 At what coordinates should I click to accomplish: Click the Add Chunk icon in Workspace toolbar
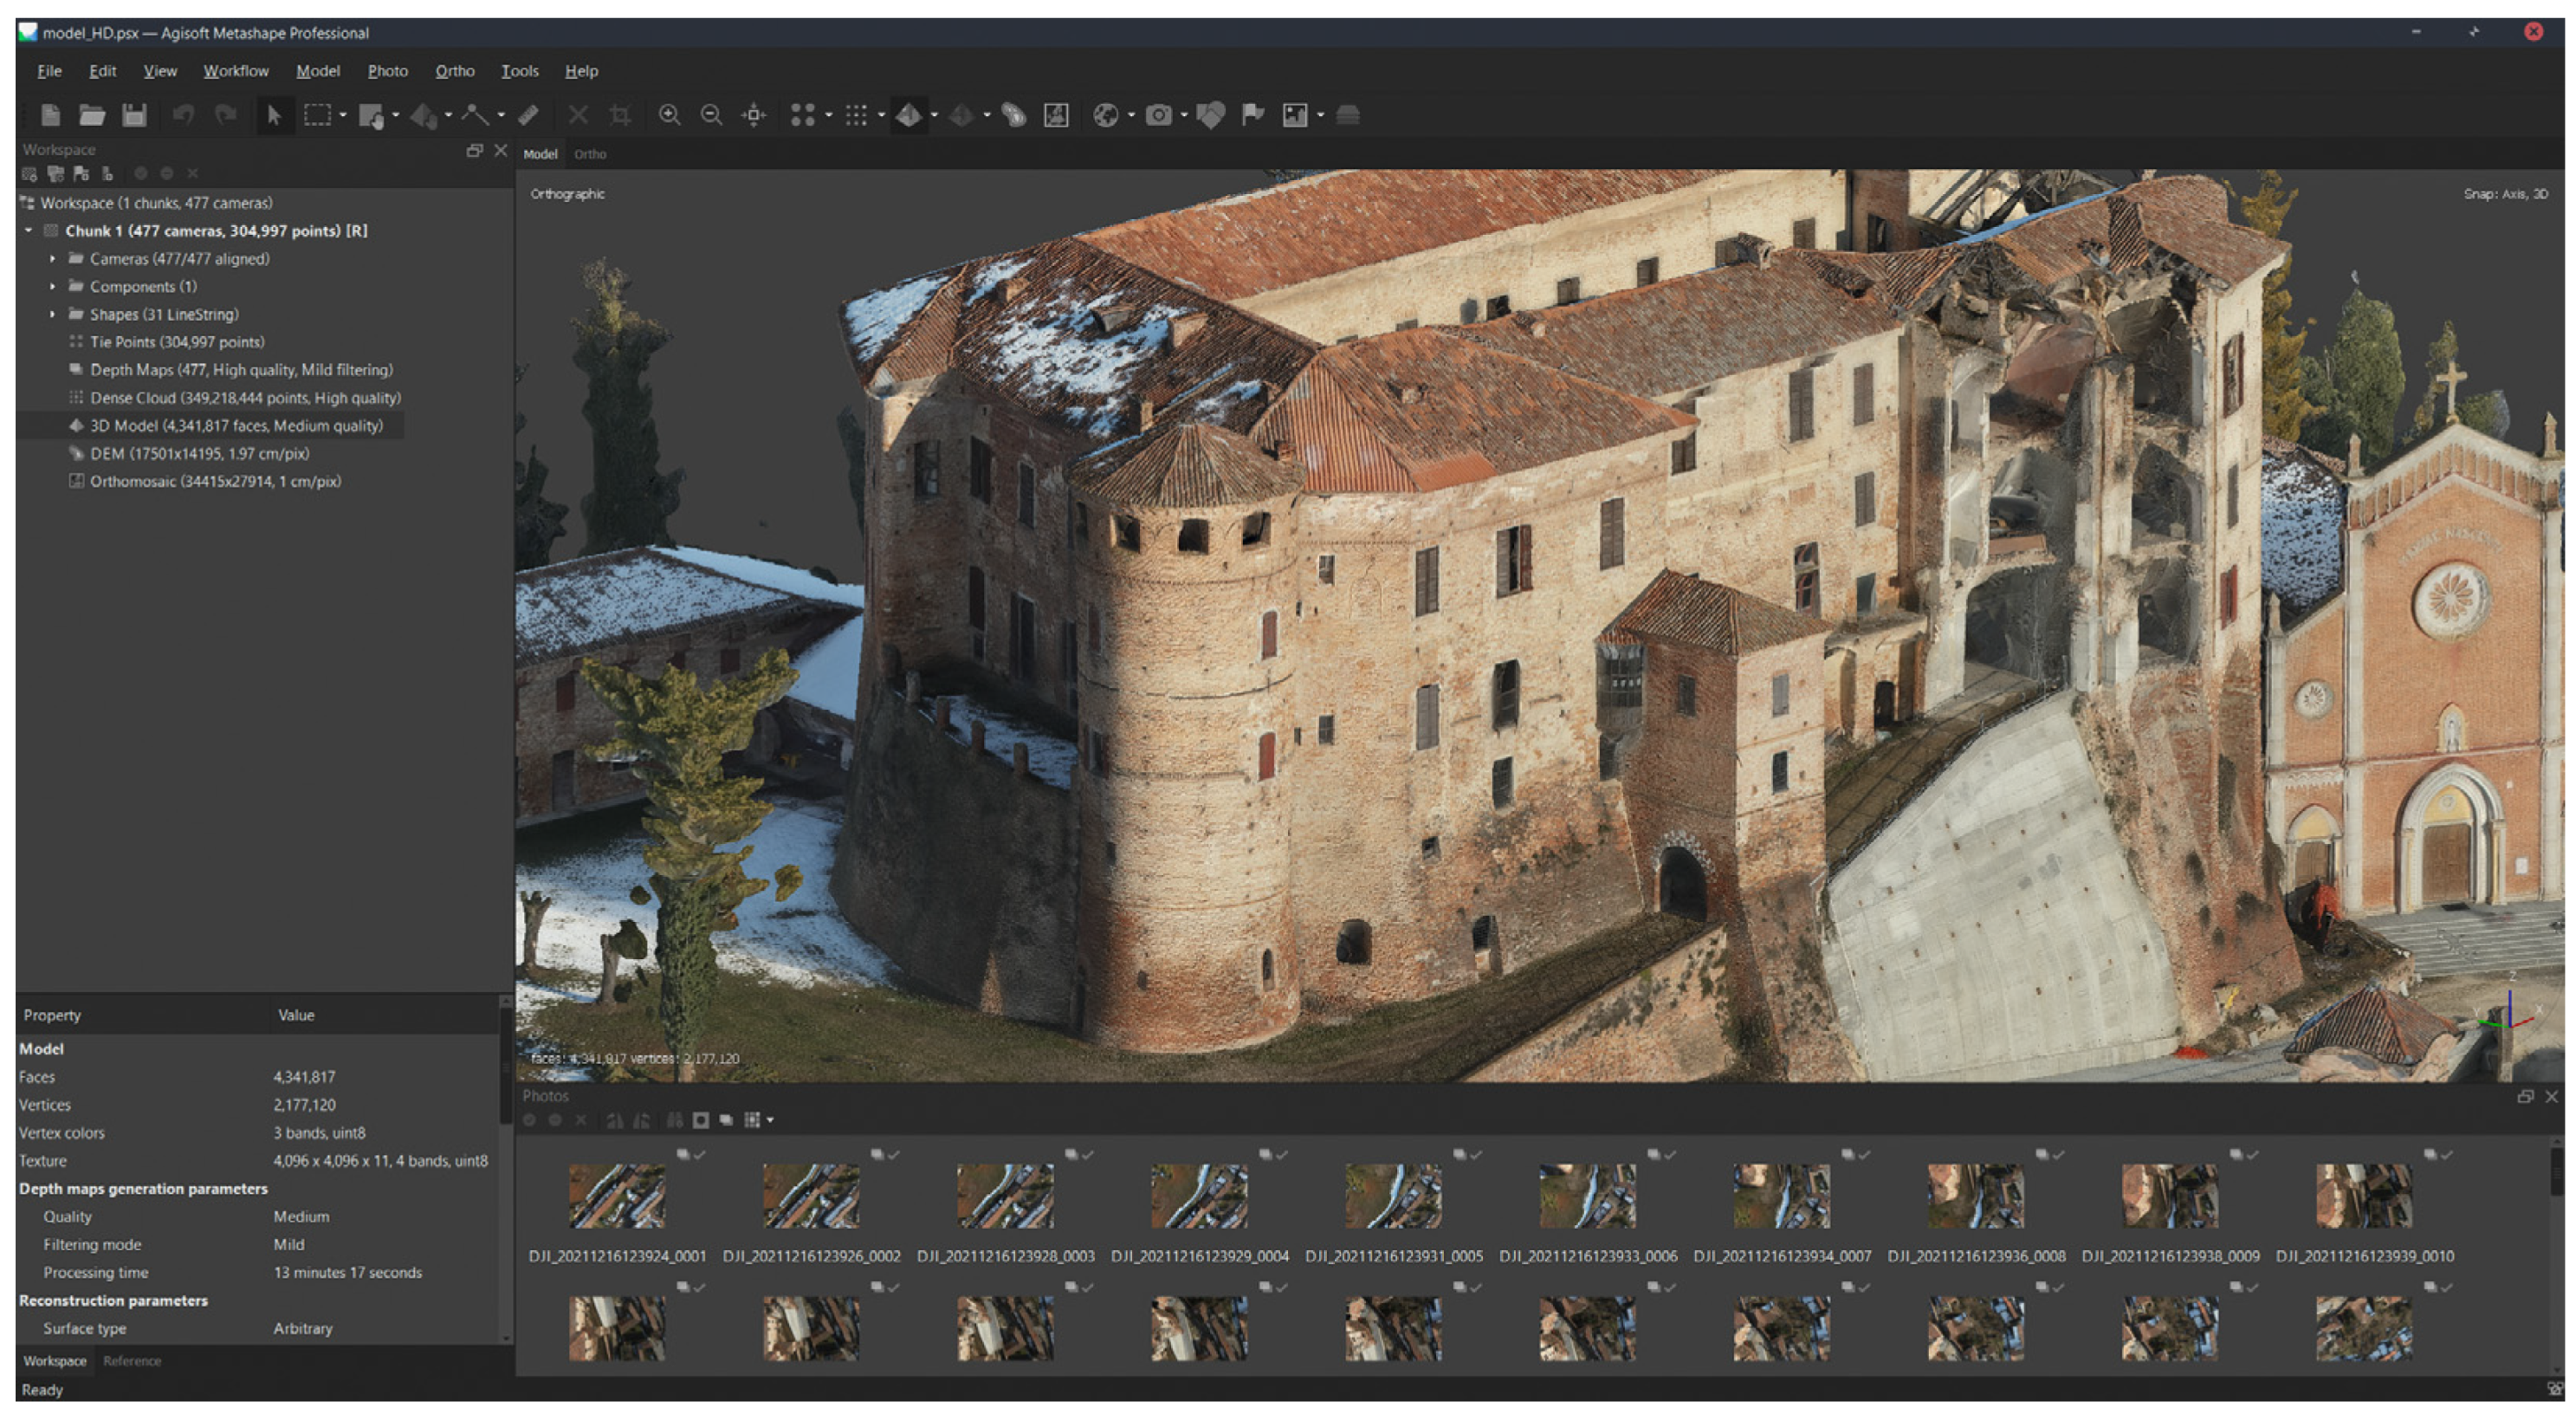pos(29,174)
